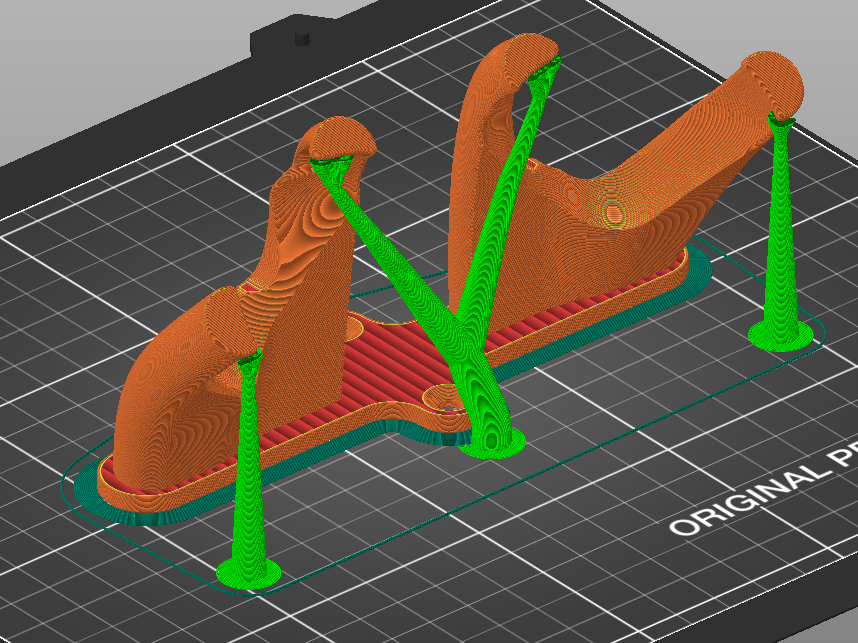Select the far-right support tower's vertical shaft
Viewport: 858px width, 643px height.
click(x=779, y=230)
